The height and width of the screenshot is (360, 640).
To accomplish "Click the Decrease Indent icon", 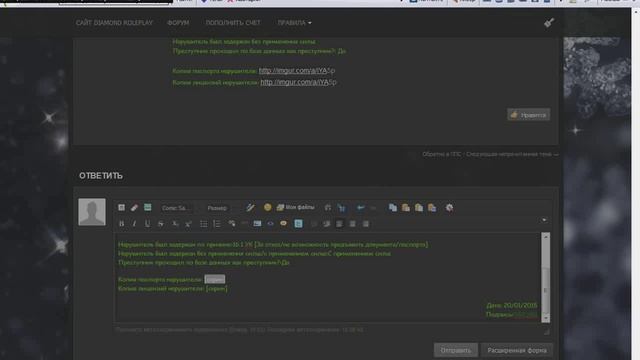I will coord(313,224).
